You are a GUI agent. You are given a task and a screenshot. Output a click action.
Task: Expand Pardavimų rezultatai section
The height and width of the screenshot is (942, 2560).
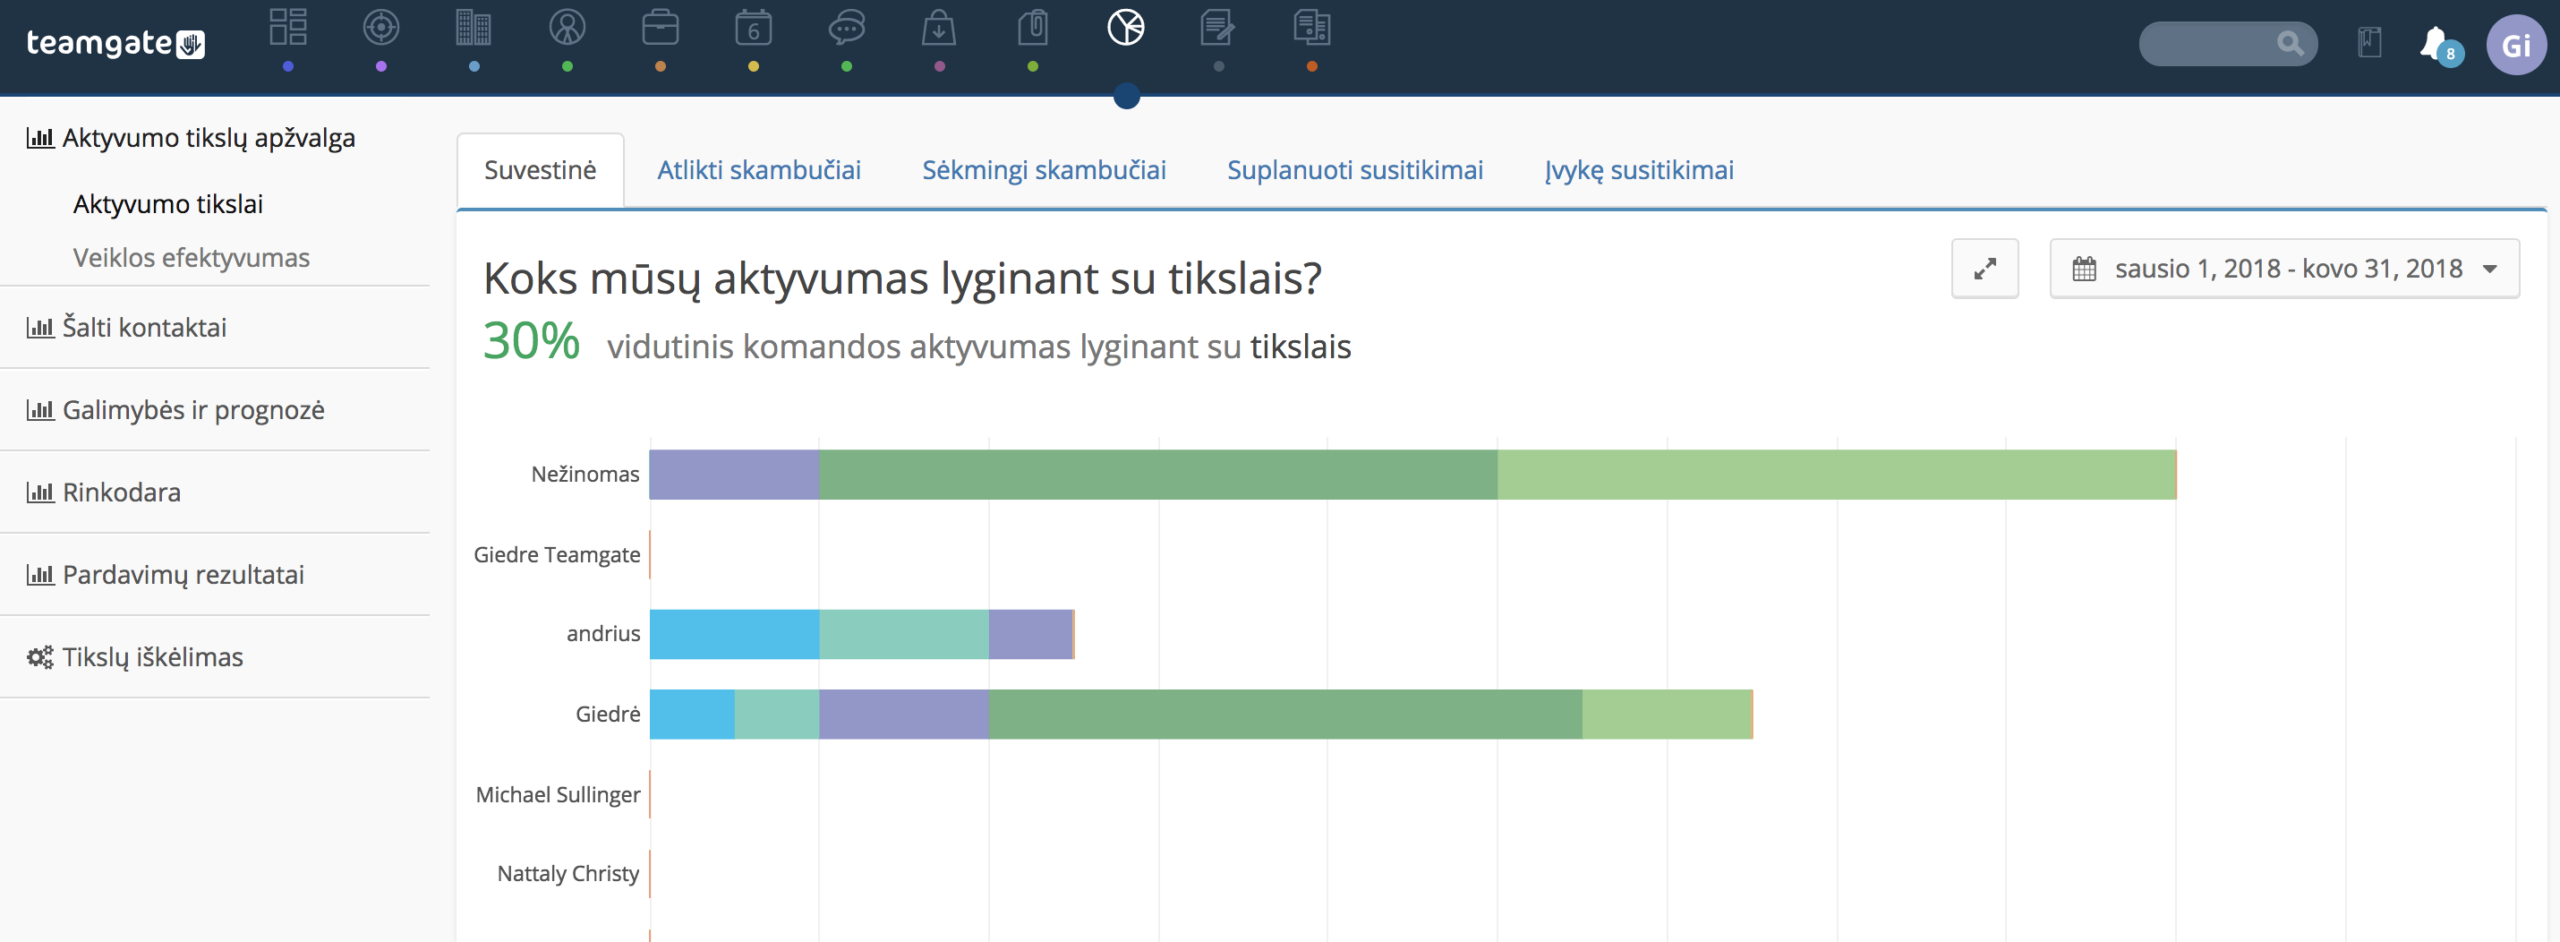166,575
